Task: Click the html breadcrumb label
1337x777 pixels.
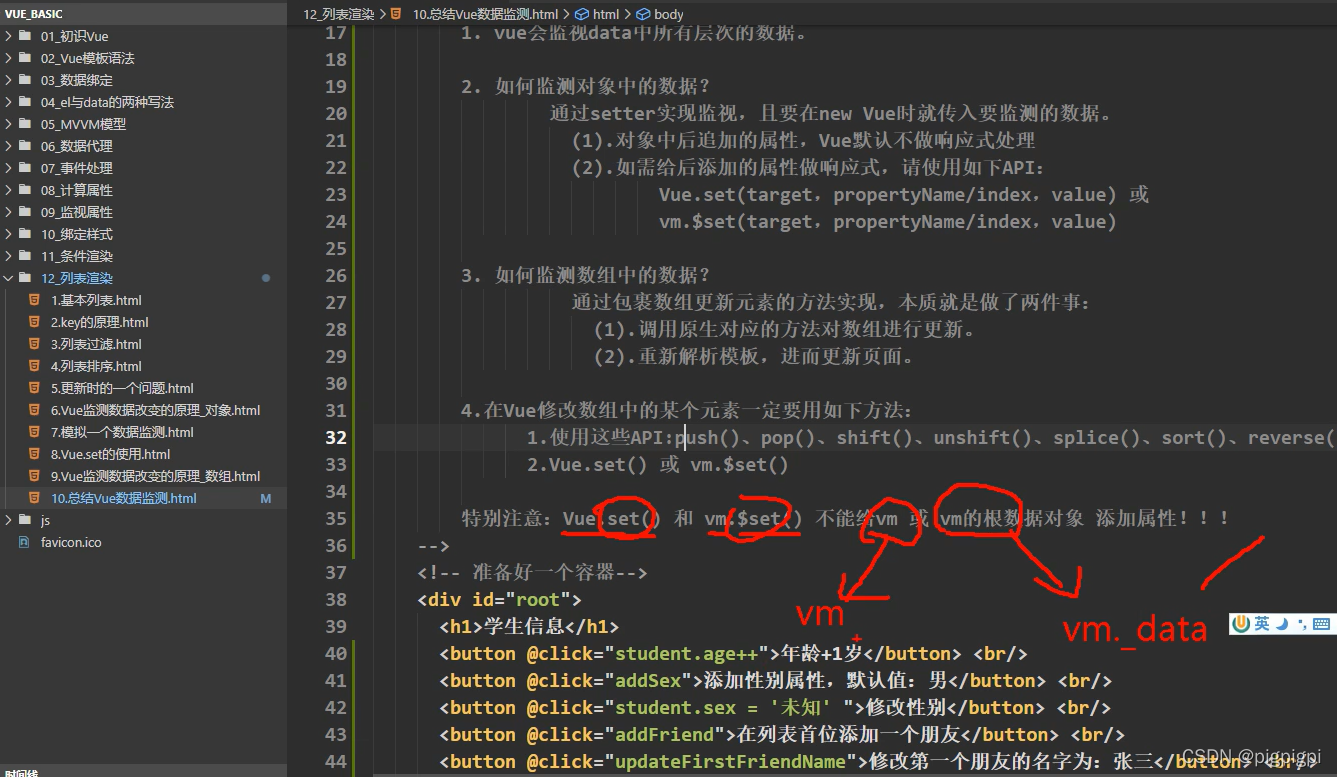Action: coord(606,14)
